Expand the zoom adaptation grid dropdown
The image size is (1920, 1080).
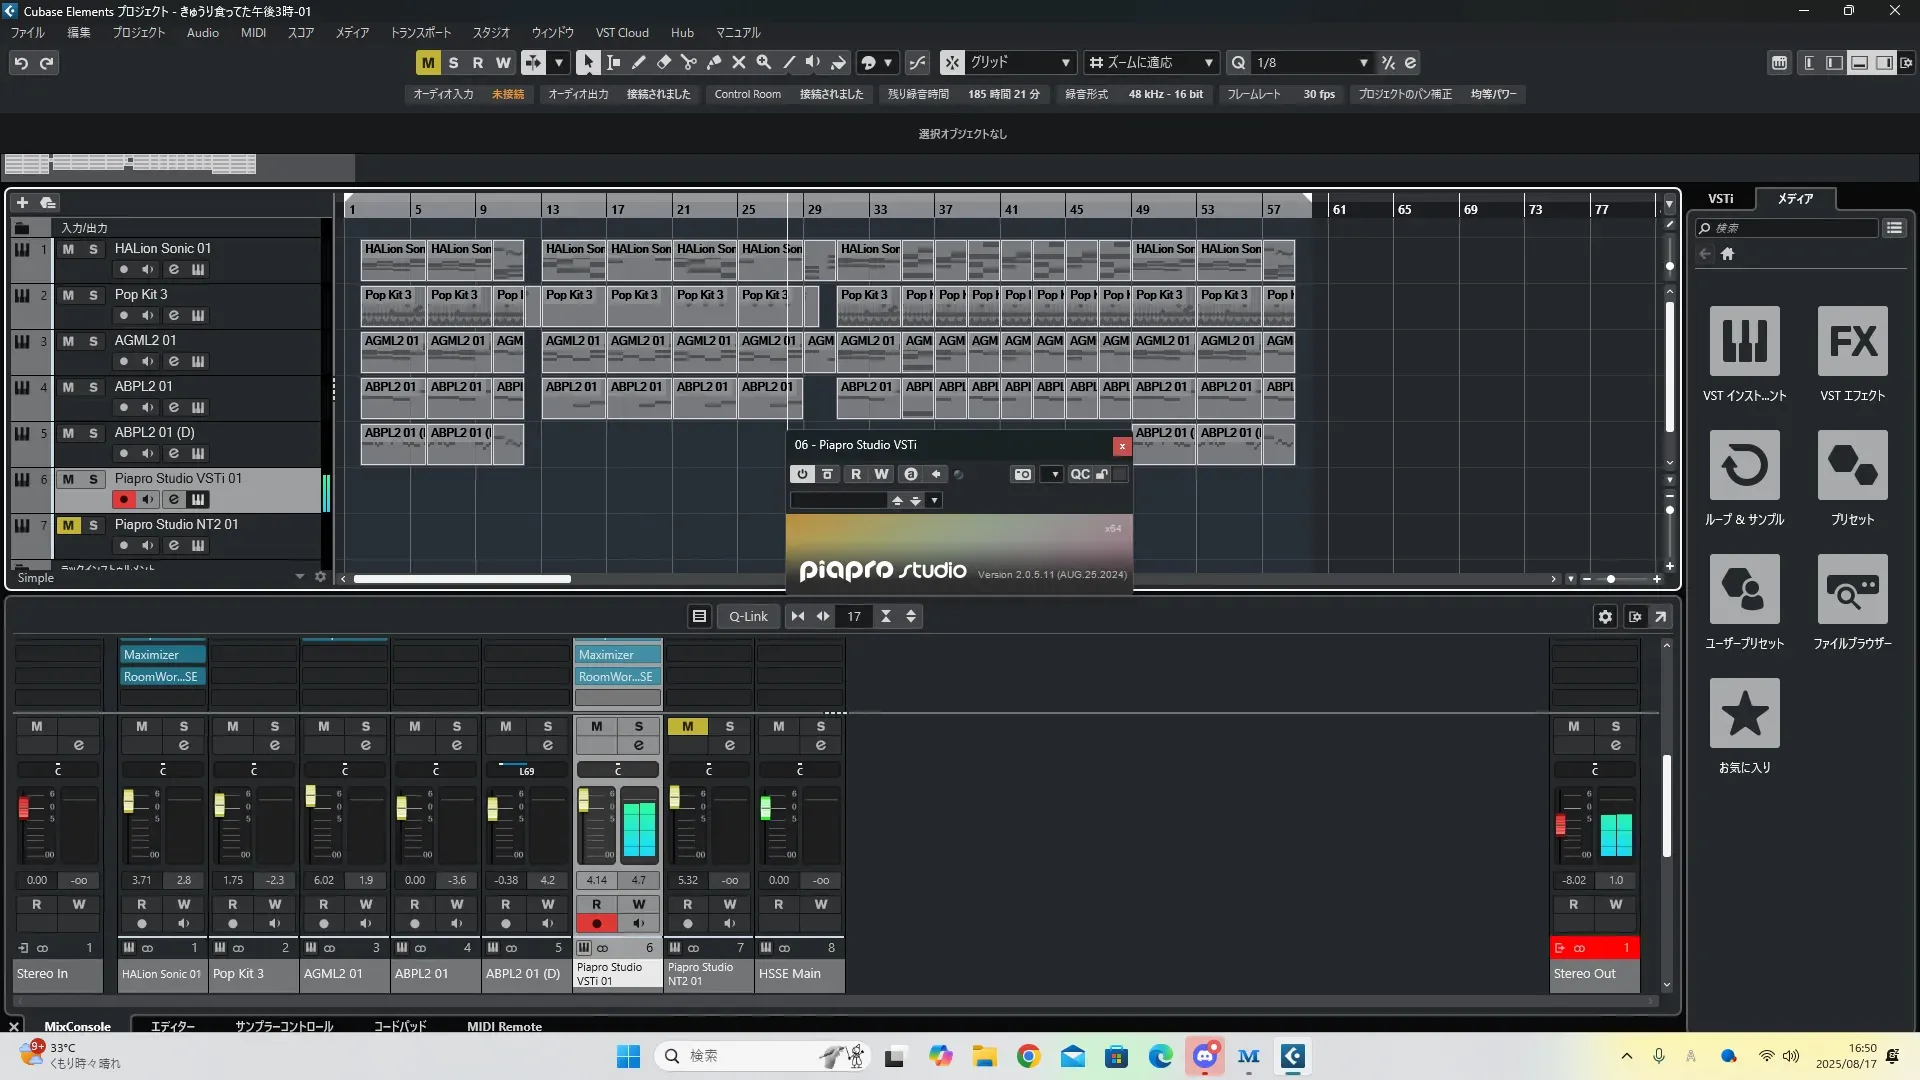pyautogui.click(x=1208, y=63)
